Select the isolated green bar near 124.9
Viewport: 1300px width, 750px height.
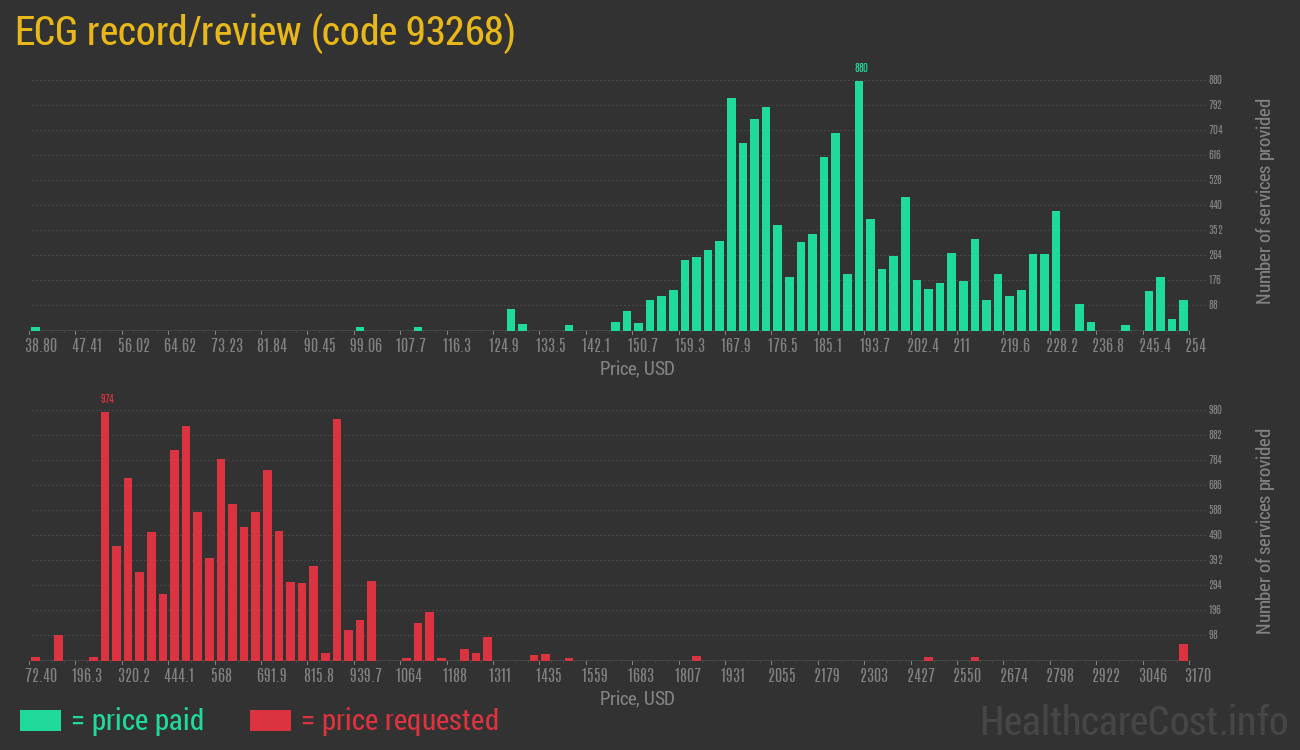click(512, 322)
